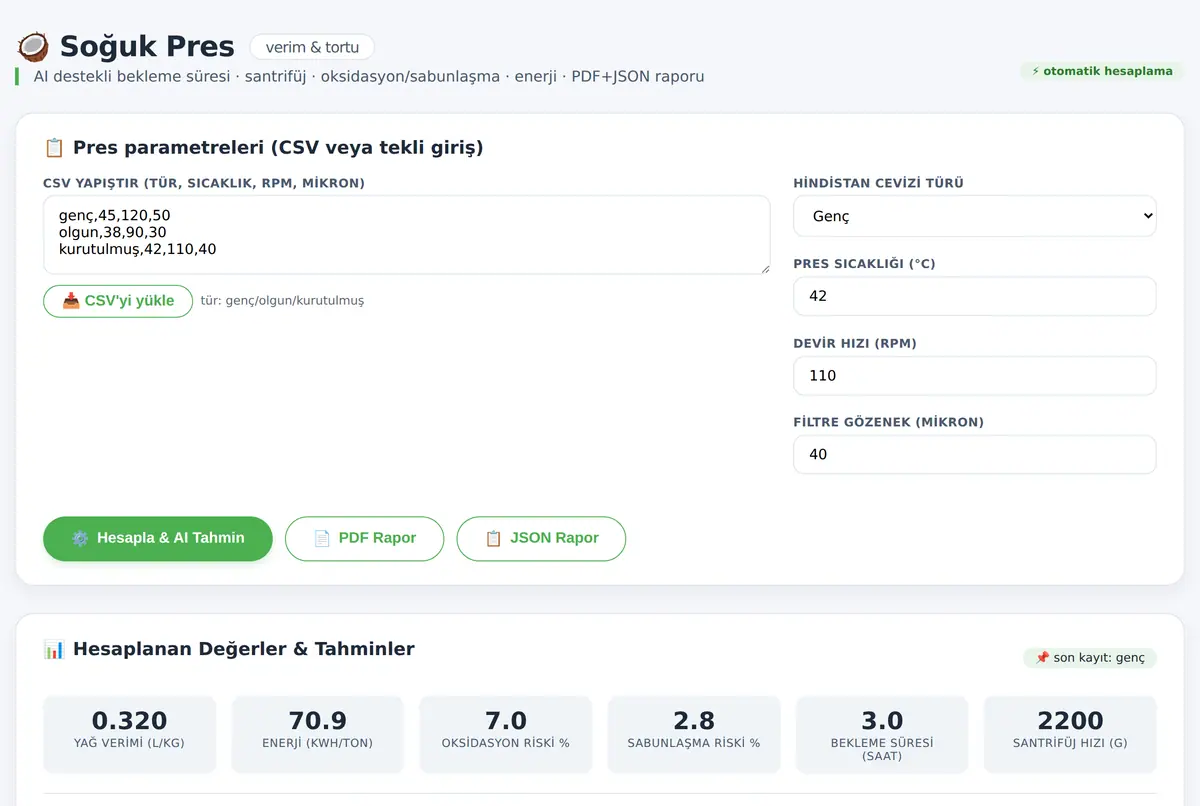This screenshot has width=1200, height=806.
Task: Open the Hindistan Cevizi Türü dropdown
Action: point(974,216)
